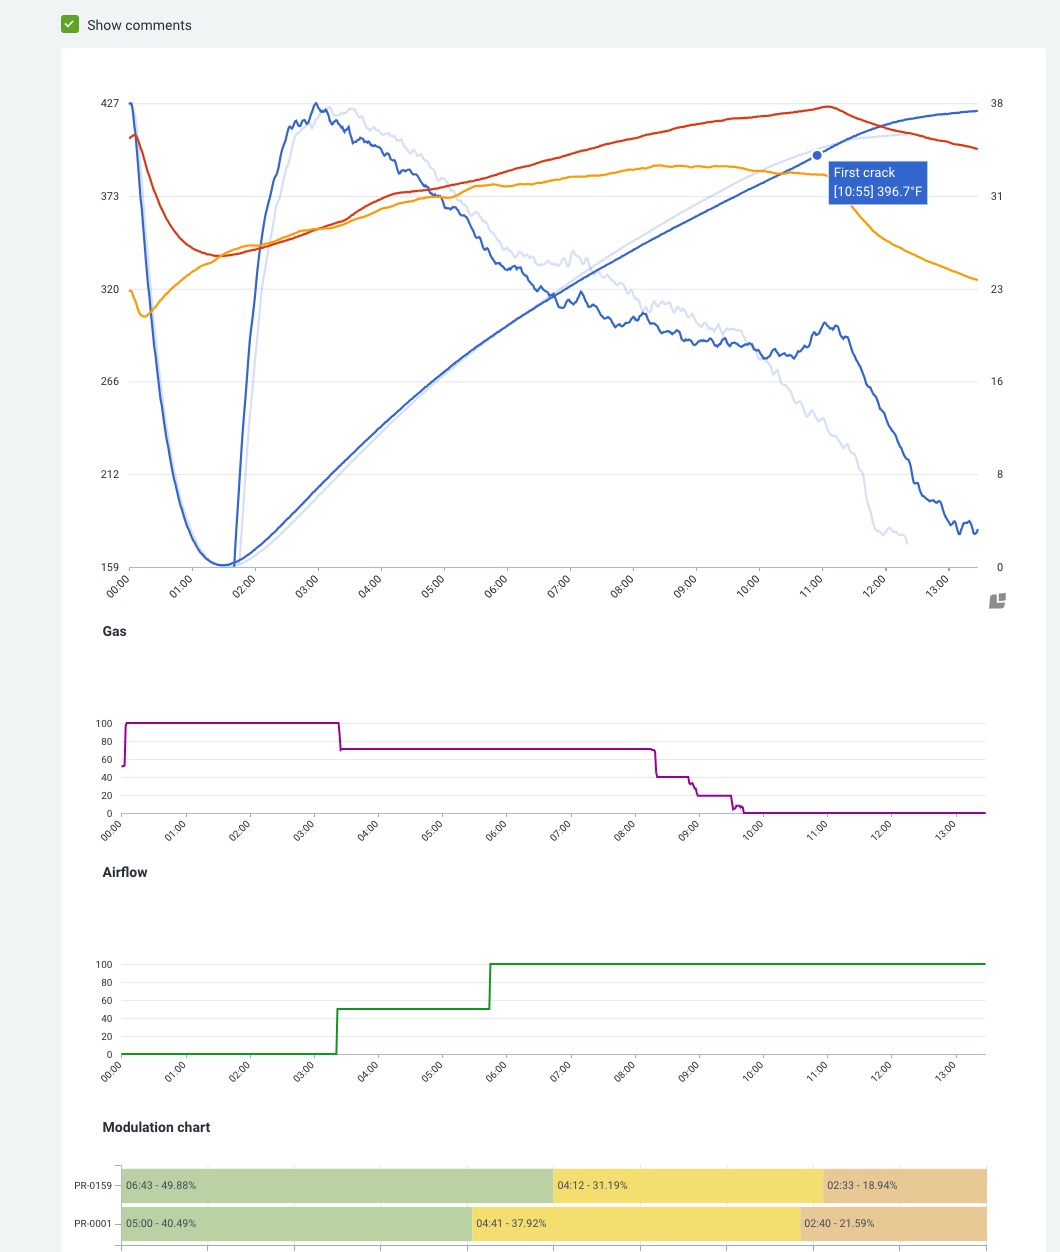Click the Gas chart heading
This screenshot has width=1060, height=1252.
pos(115,631)
